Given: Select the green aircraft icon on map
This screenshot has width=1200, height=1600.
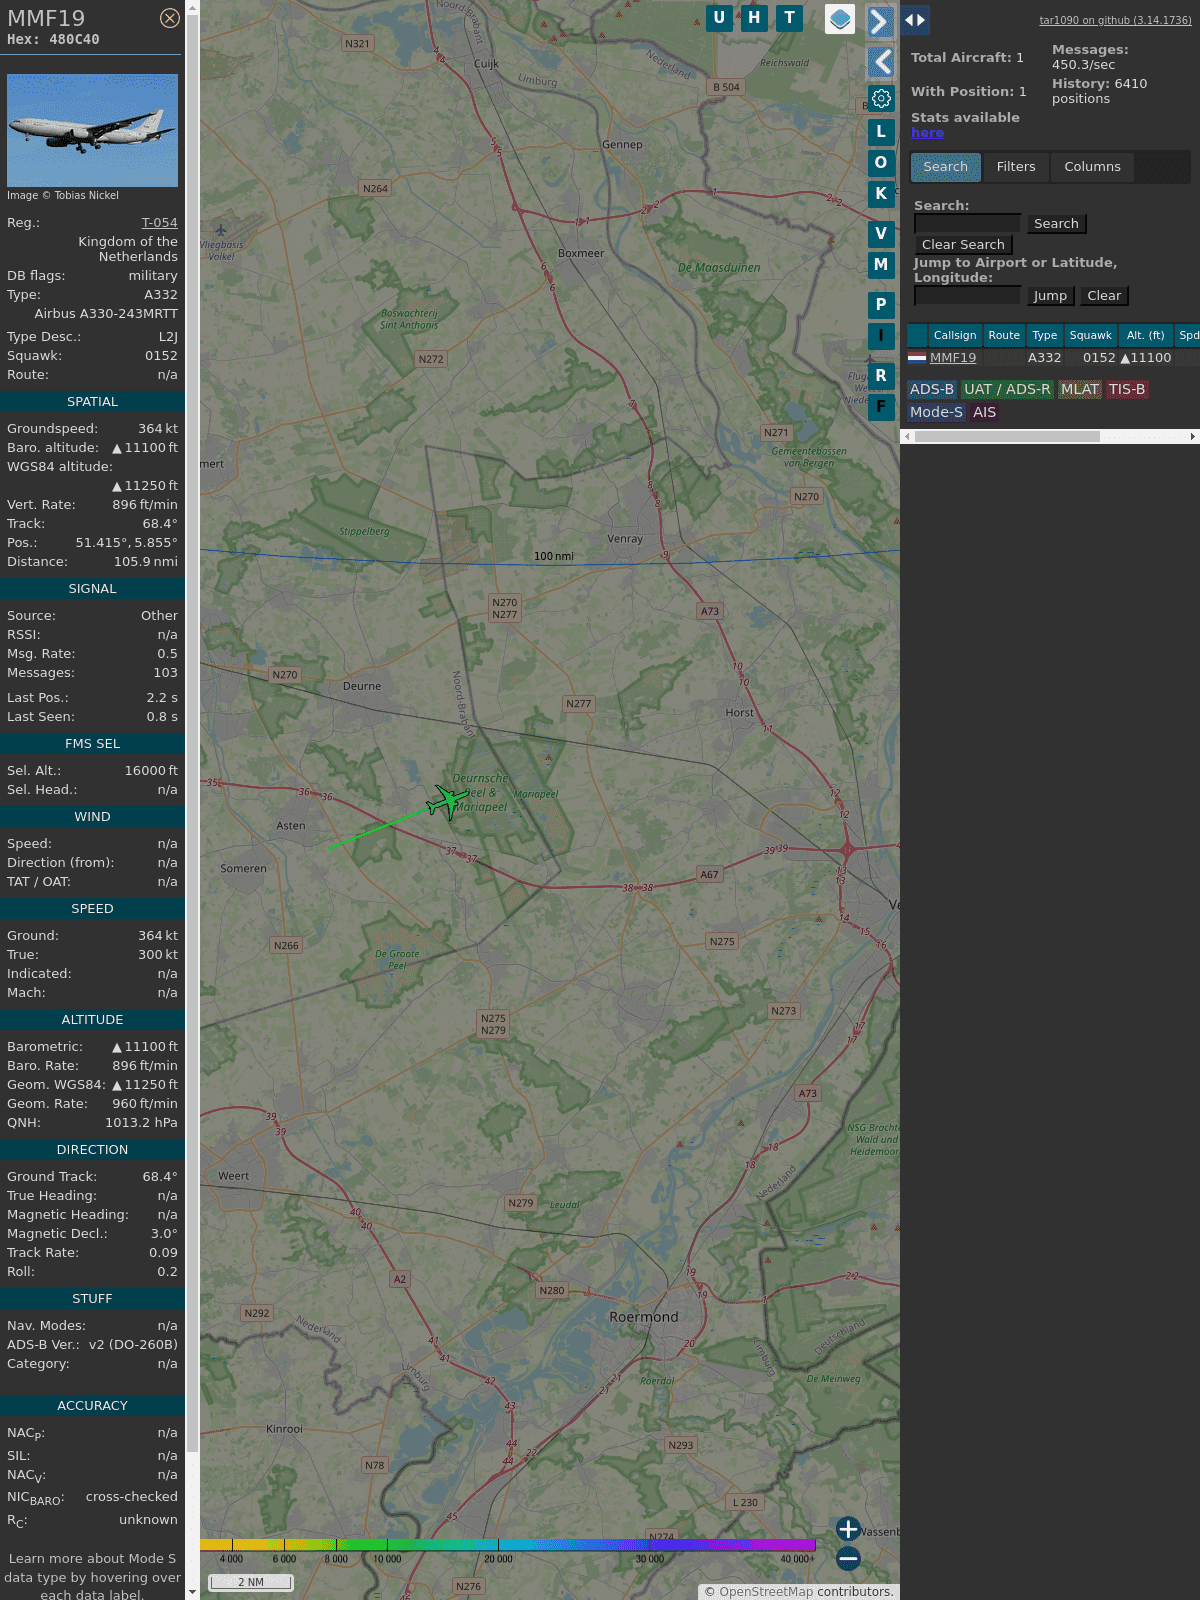Looking at the screenshot, I should (448, 801).
